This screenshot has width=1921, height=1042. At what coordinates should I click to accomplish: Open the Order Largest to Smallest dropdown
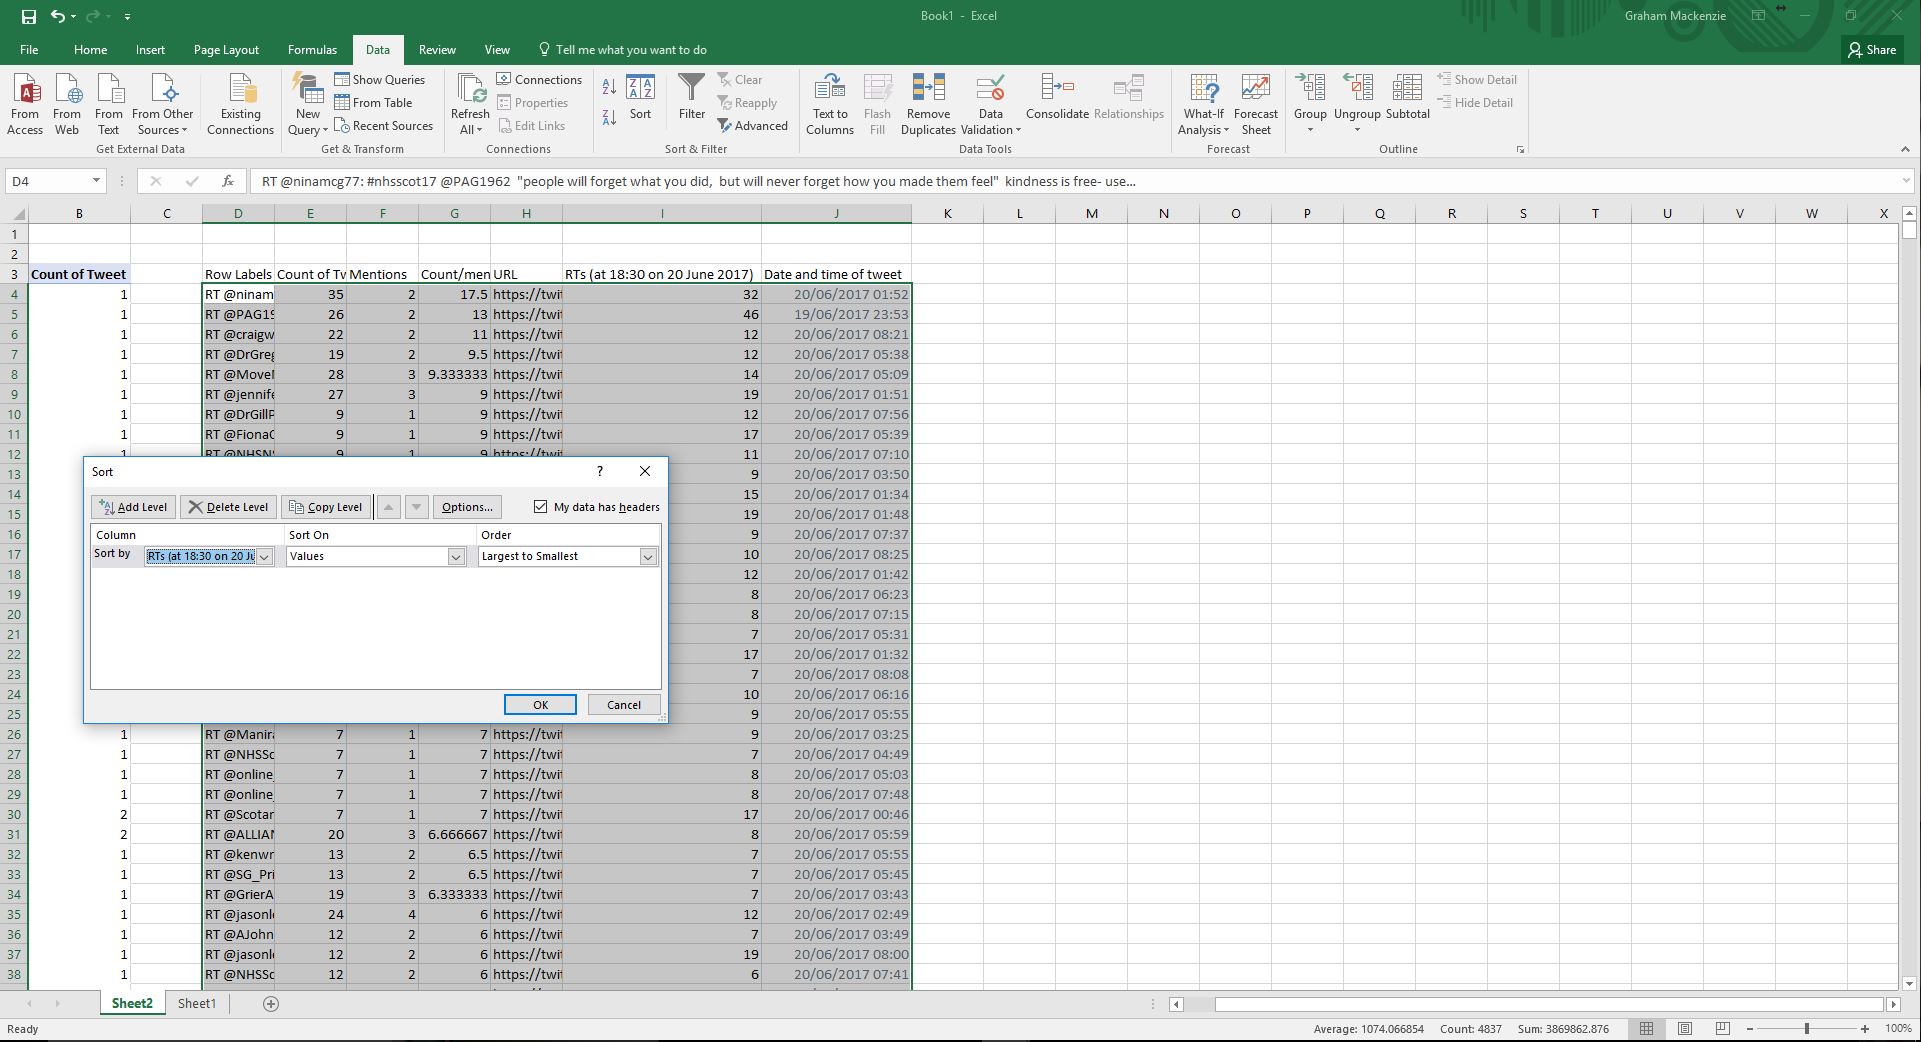(648, 557)
